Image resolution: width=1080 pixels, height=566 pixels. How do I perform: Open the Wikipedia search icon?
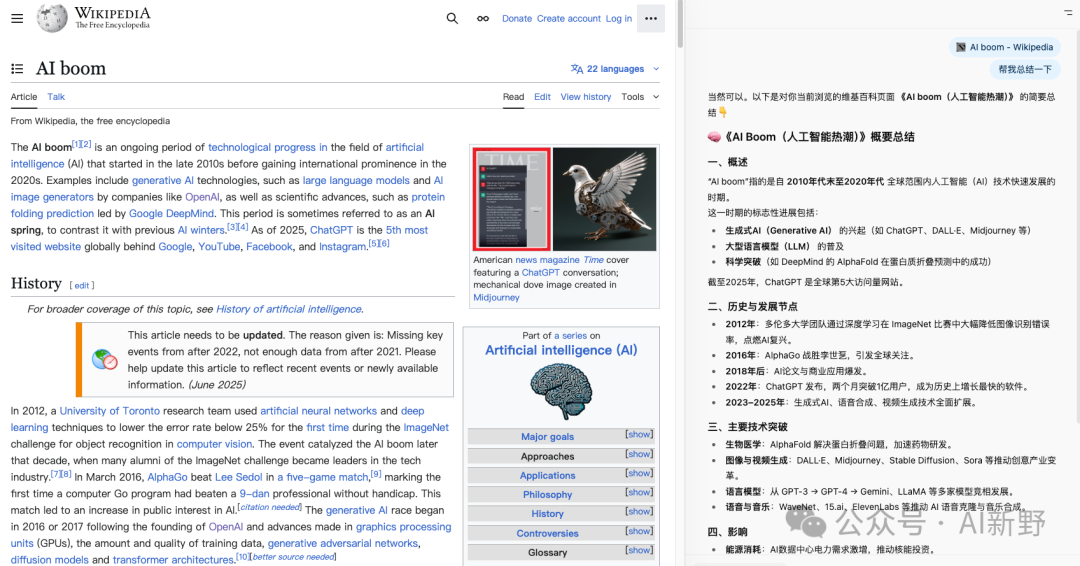tap(452, 19)
